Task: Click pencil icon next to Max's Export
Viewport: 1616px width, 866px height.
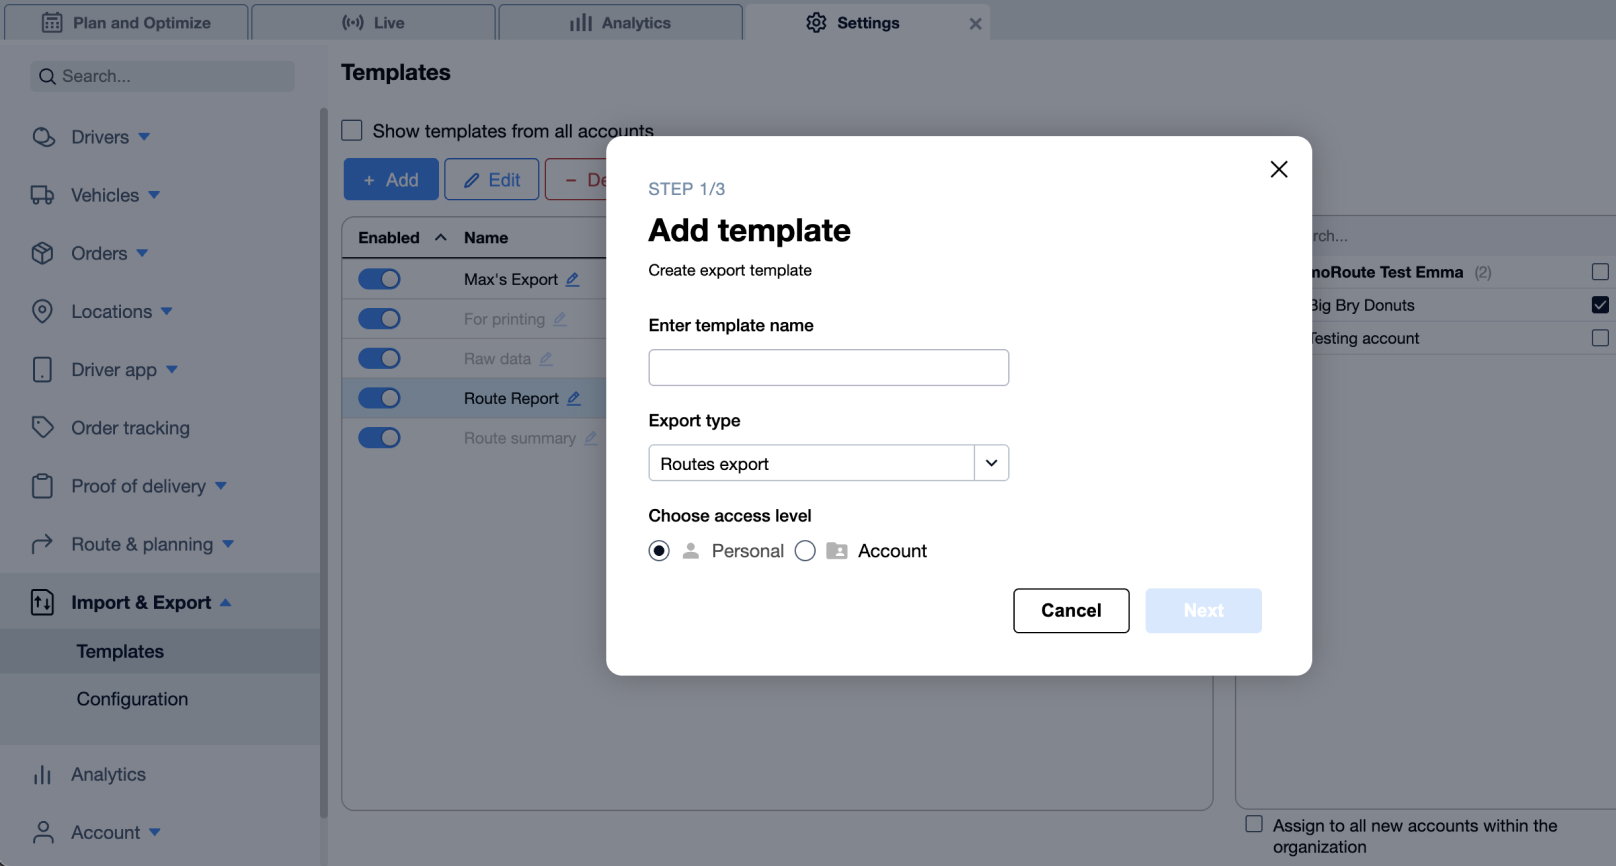Action: click(573, 279)
